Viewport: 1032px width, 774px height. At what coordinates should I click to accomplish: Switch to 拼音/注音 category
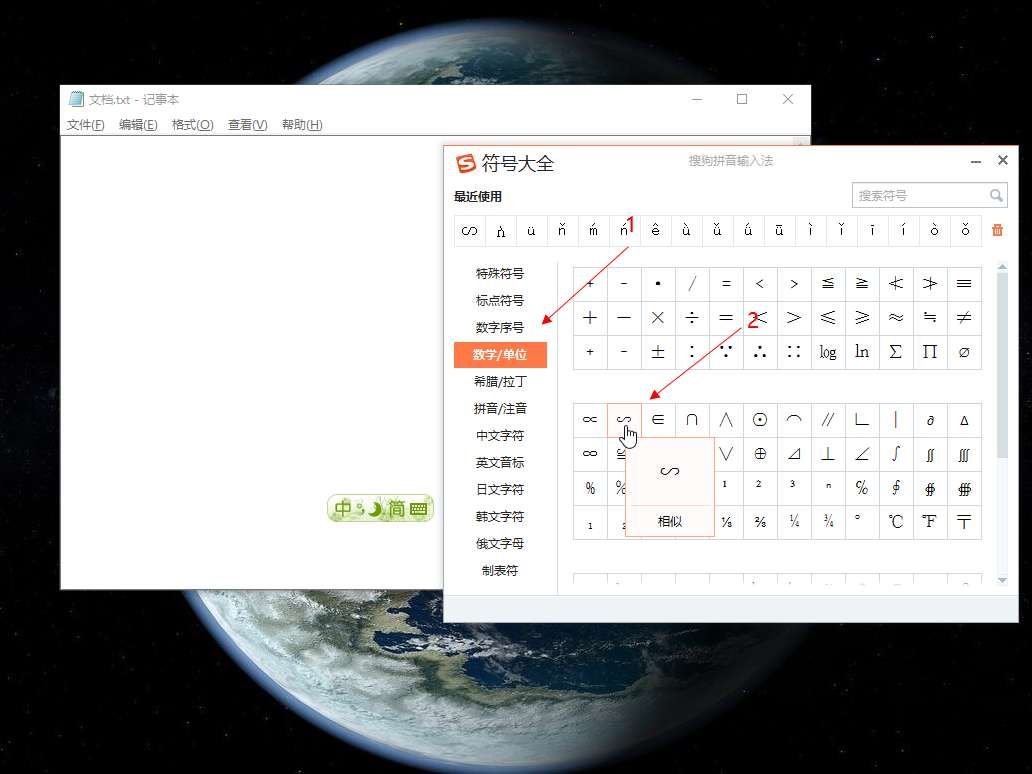(x=500, y=409)
